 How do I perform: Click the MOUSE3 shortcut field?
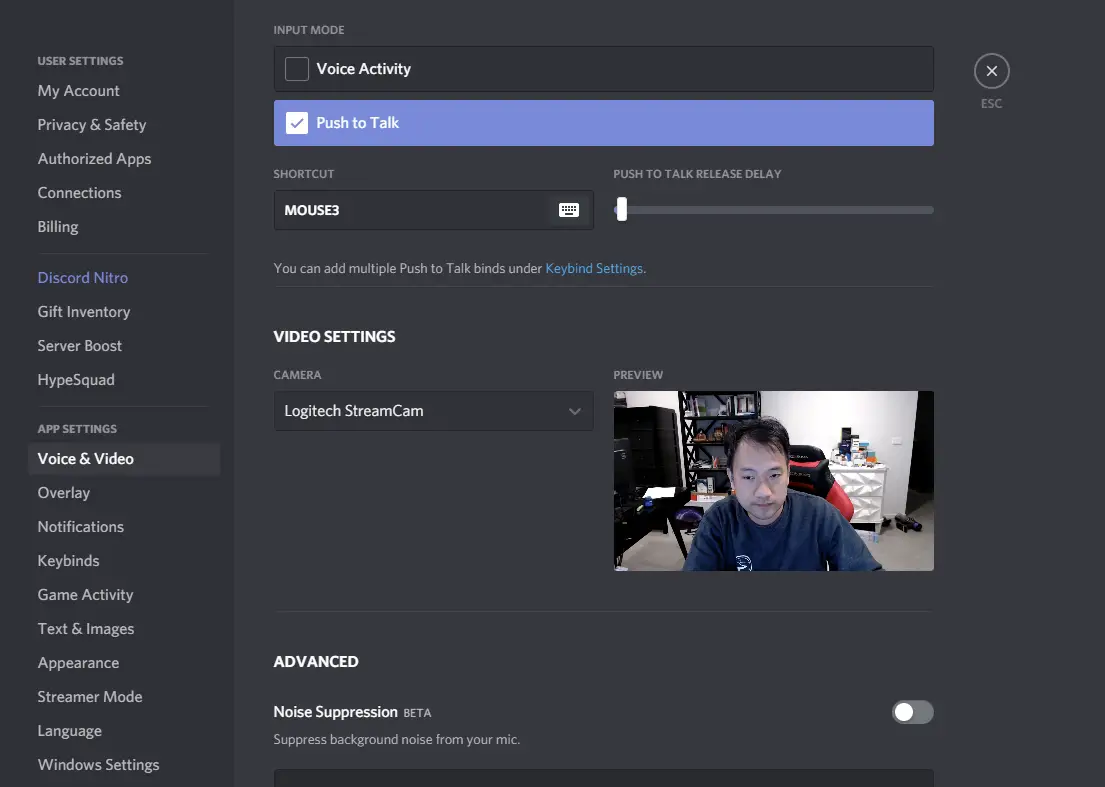click(x=433, y=210)
